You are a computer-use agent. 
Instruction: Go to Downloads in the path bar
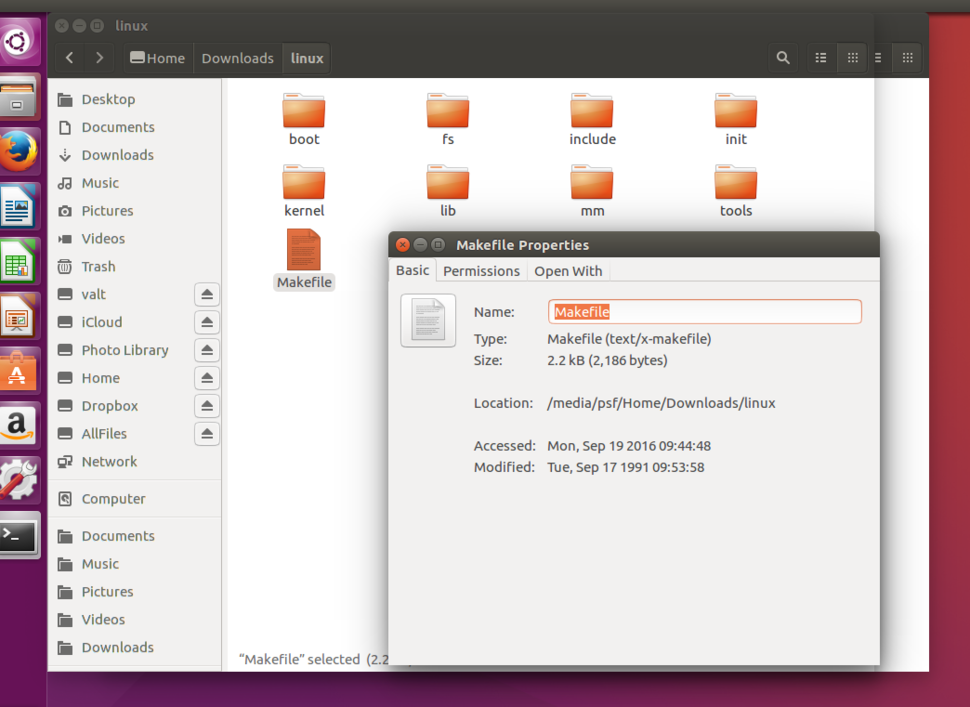click(238, 58)
